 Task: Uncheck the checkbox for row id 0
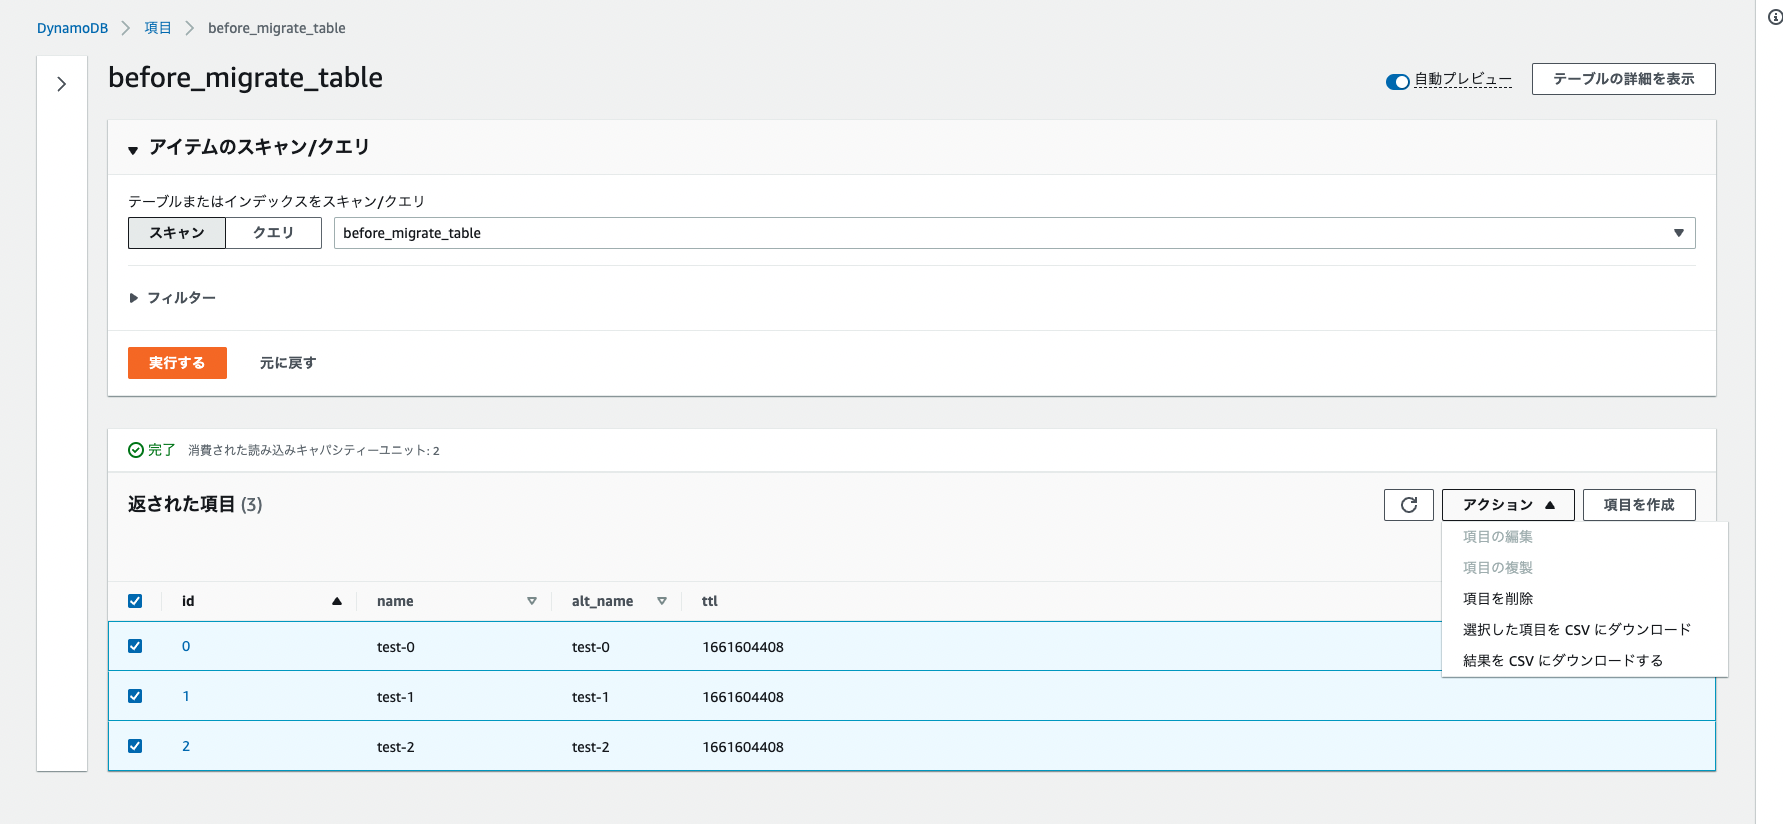click(x=135, y=646)
